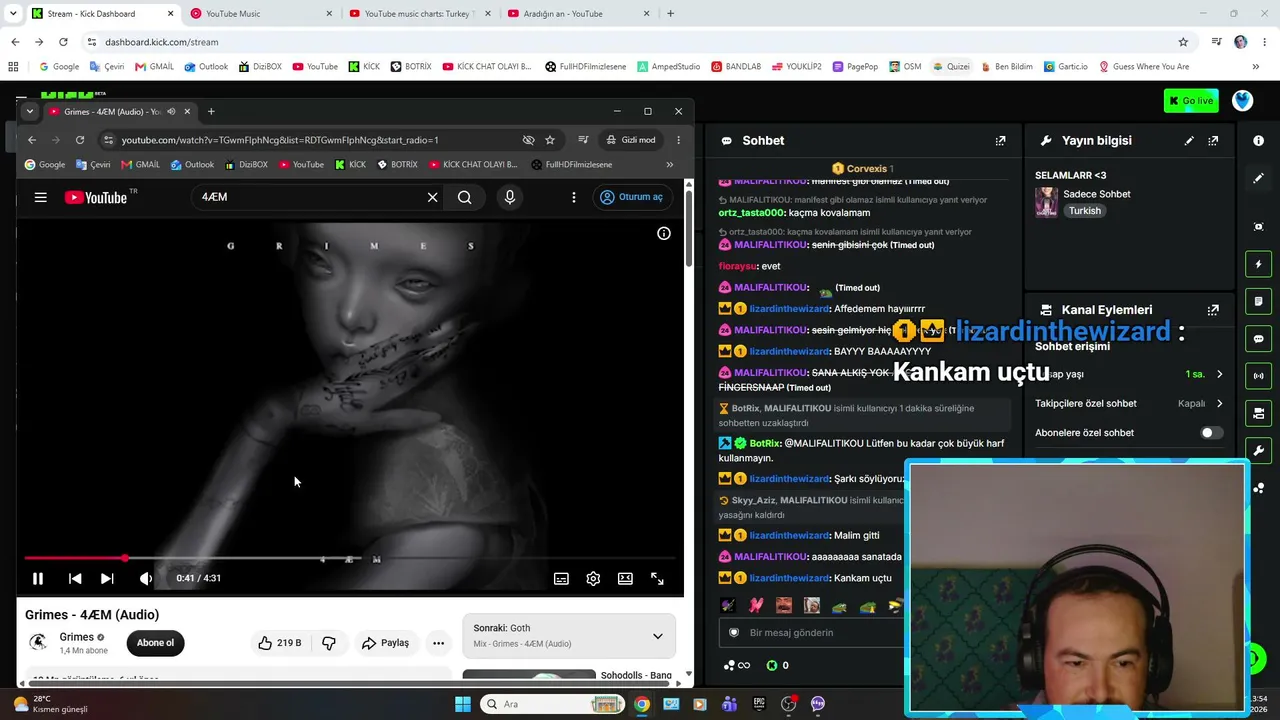Open YouTube three-dot settings menu
Image resolution: width=1280 pixels, height=720 pixels.
pos(573,197)
